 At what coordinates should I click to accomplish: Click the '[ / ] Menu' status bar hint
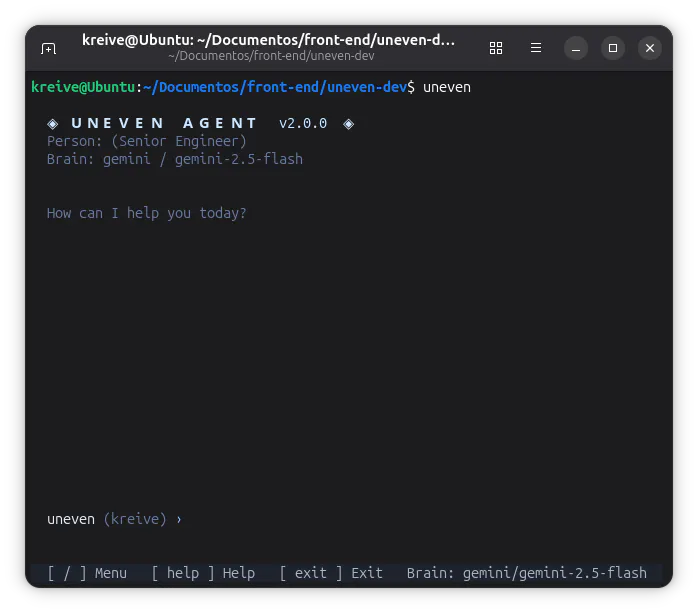pos(87,573)
